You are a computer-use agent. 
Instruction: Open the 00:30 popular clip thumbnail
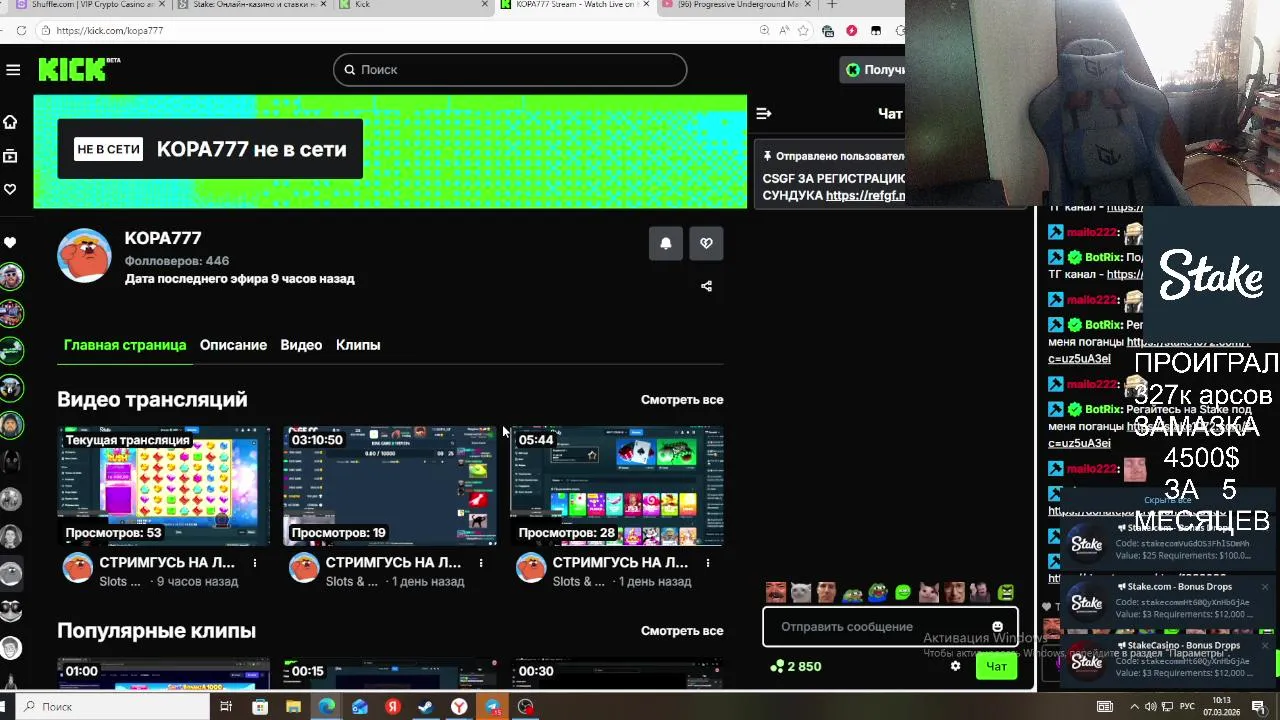[x=617, y=674]
